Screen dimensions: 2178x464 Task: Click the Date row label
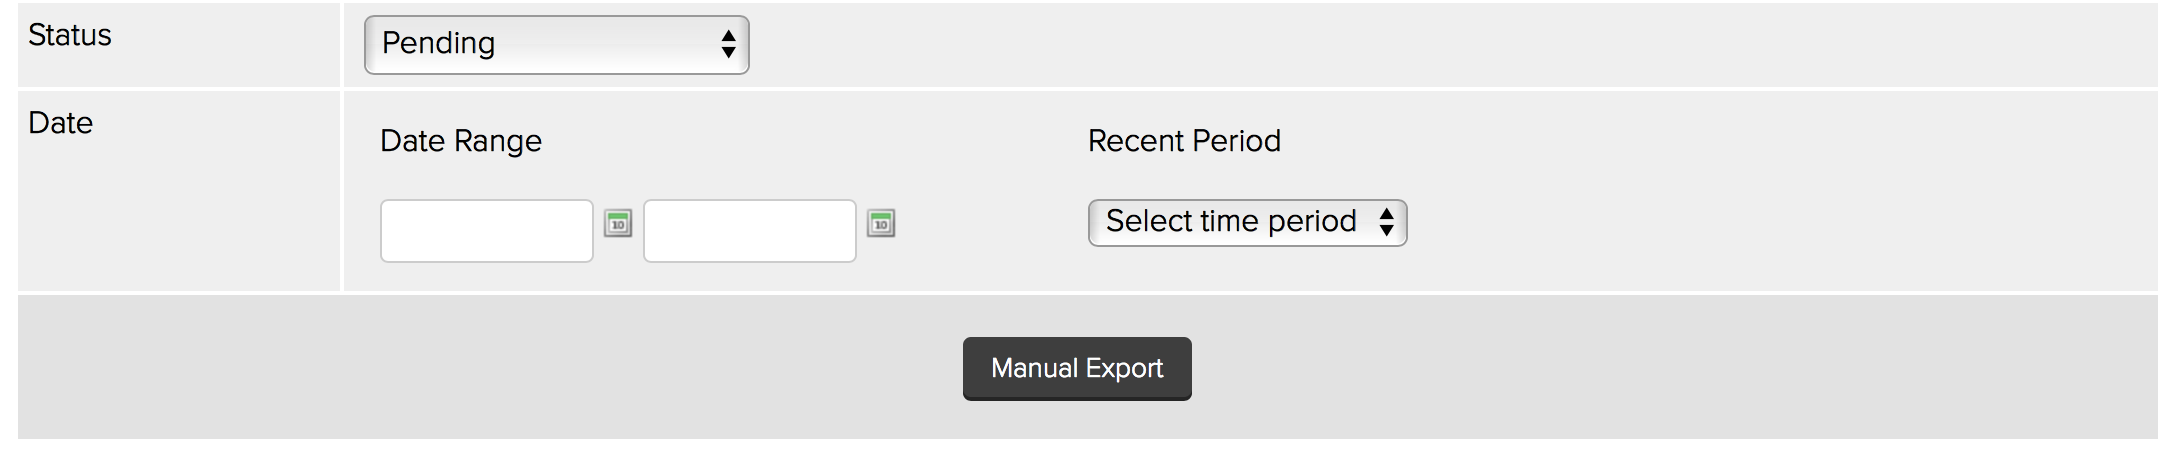(61, 123)
